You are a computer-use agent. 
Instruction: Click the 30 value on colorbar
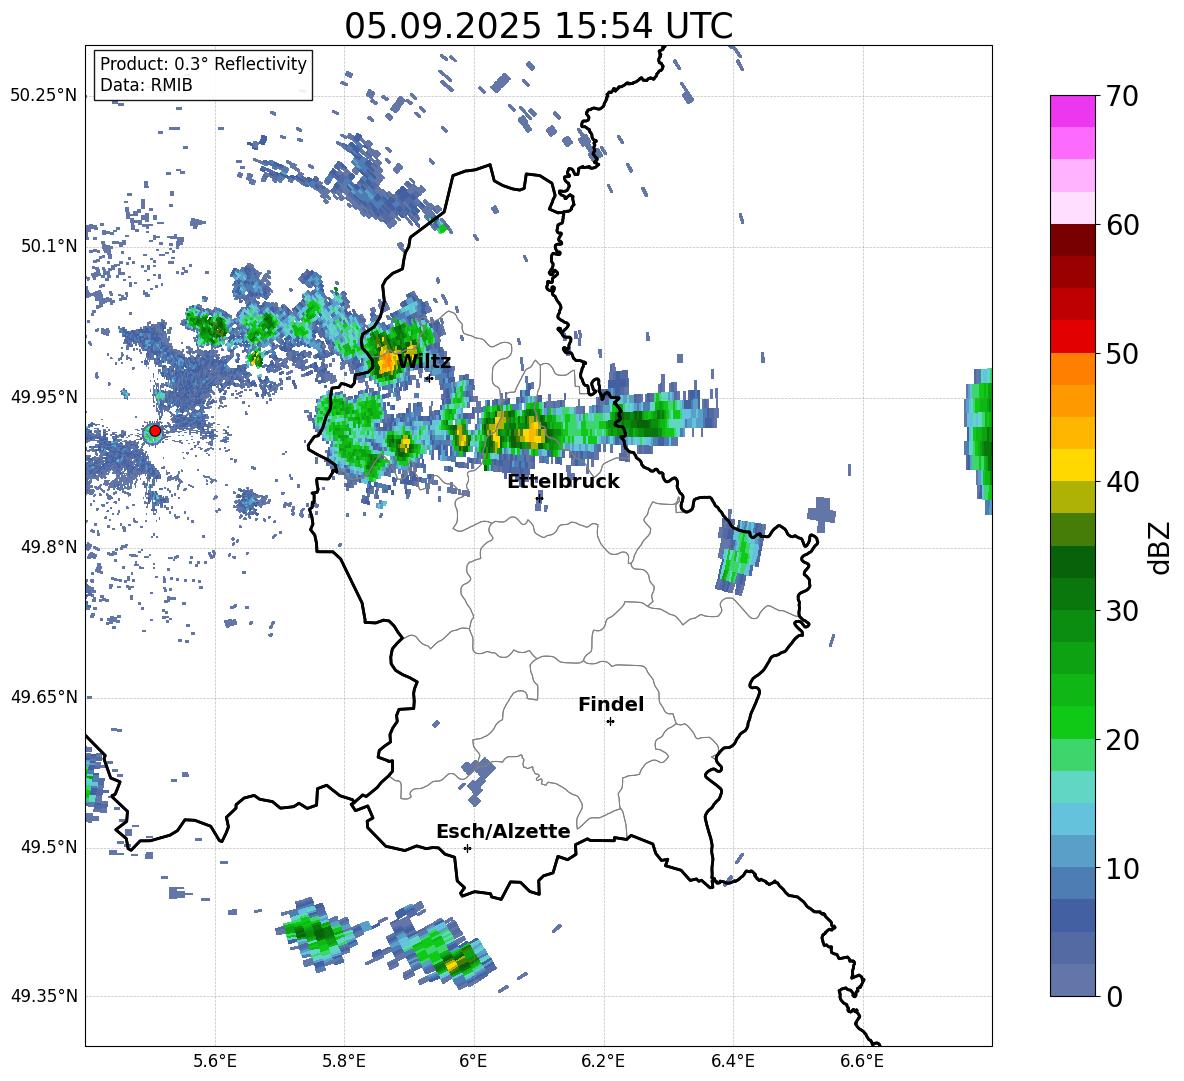pyautogui.click(x=1121, y=610)
